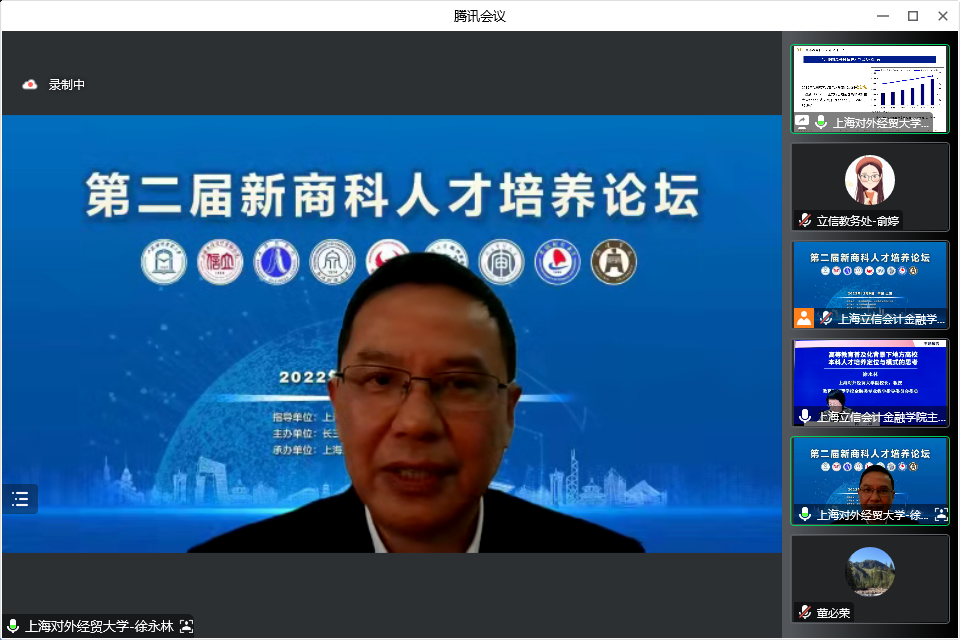960x640 pixels.
Task: Click the spotlight frame icon after main speaker name
Action: click(x=186, y=626)
